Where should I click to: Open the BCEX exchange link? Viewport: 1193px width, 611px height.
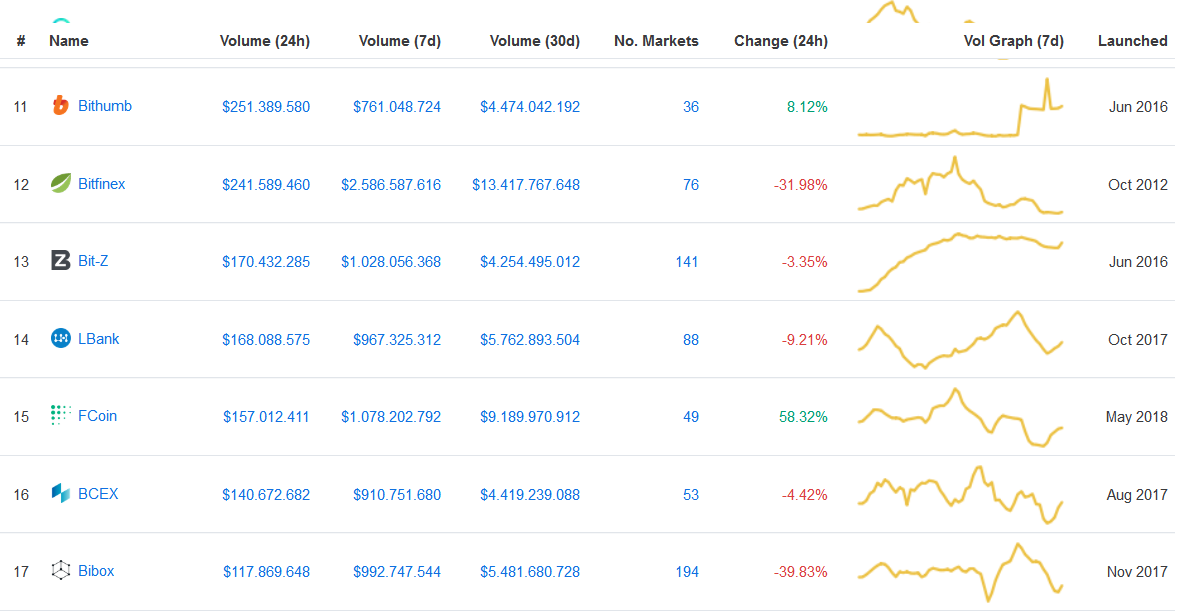(x=98, y=493)
